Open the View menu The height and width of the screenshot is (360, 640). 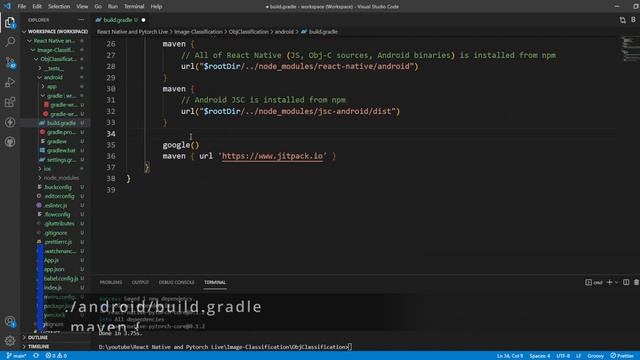(82, 7)
